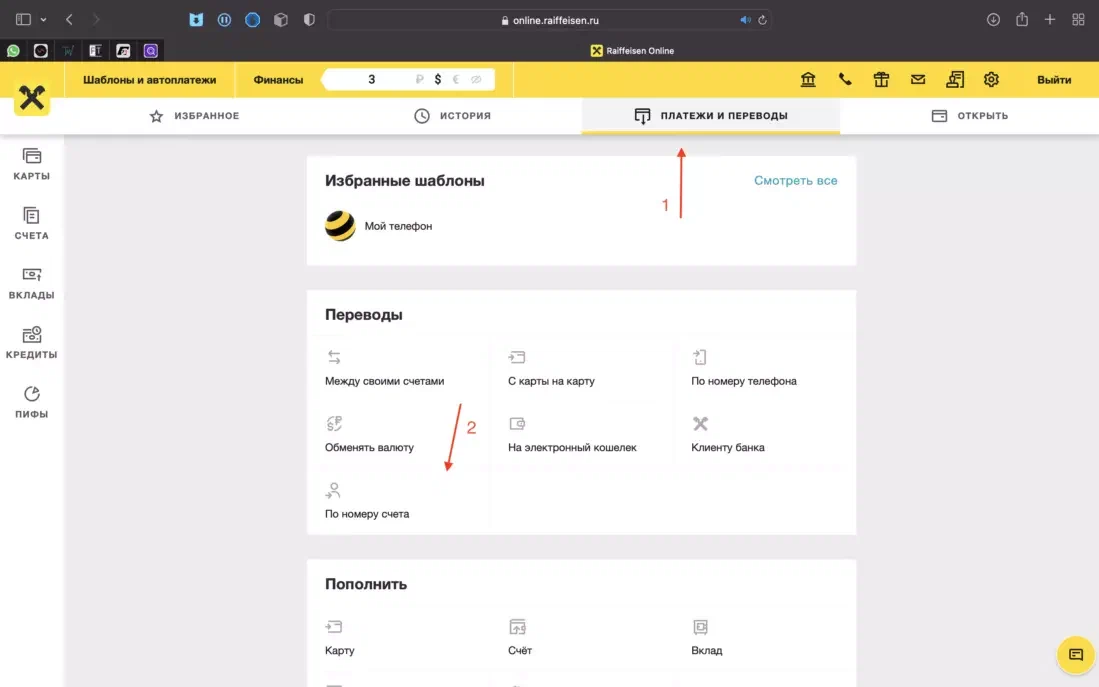Open the Вклады section in the sidebar
The width and height of the screenshot is (1099, 687).
click(32, 283)
